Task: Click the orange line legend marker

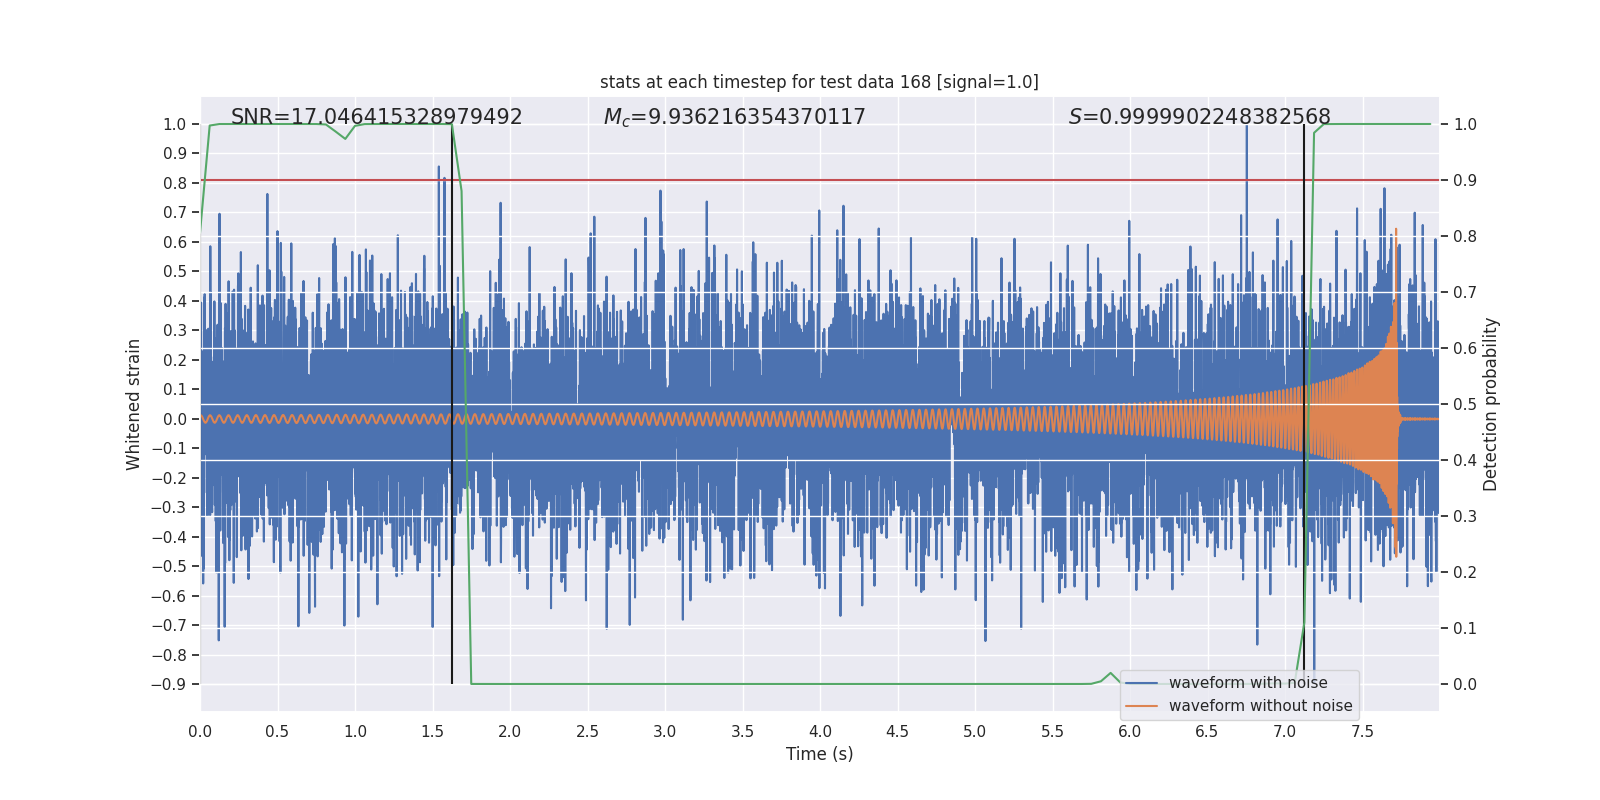Action: pos(1141,706)
